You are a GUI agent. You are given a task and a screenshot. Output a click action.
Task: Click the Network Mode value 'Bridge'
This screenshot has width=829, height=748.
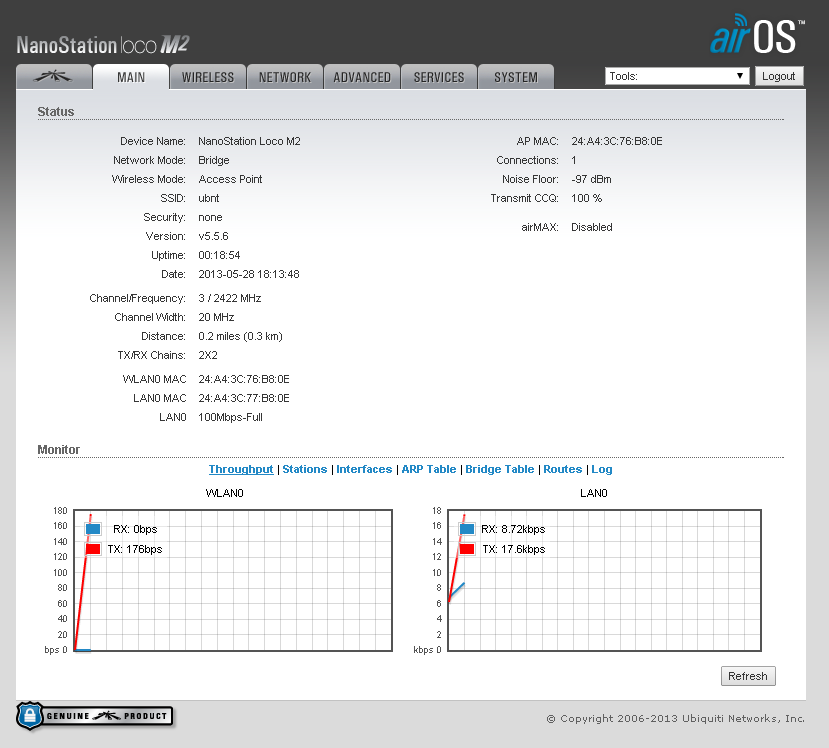[214, 160]
